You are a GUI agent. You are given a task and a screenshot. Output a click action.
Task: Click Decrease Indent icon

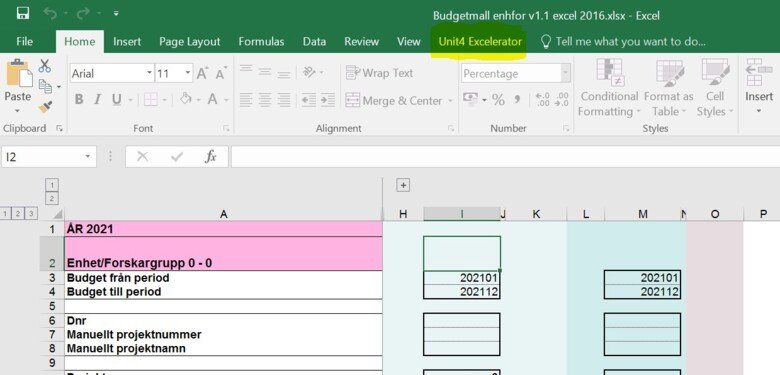click(x=308, y=100)
